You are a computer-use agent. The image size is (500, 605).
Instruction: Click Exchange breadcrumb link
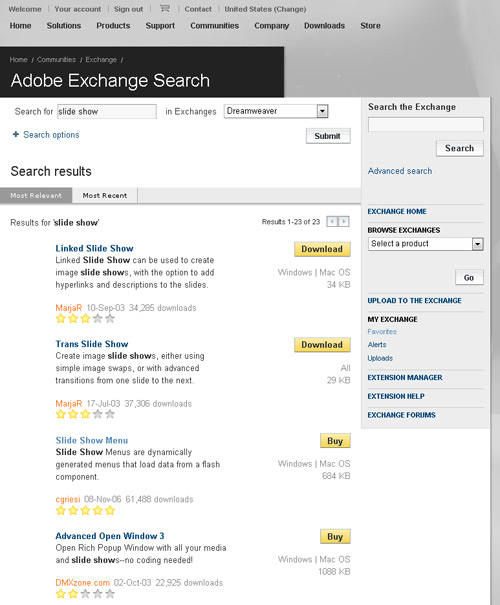(x=101, y=59)
